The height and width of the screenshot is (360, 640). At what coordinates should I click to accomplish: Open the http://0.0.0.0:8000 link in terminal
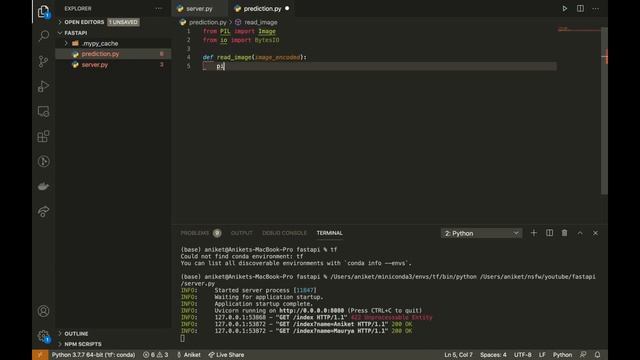point(311,311)
